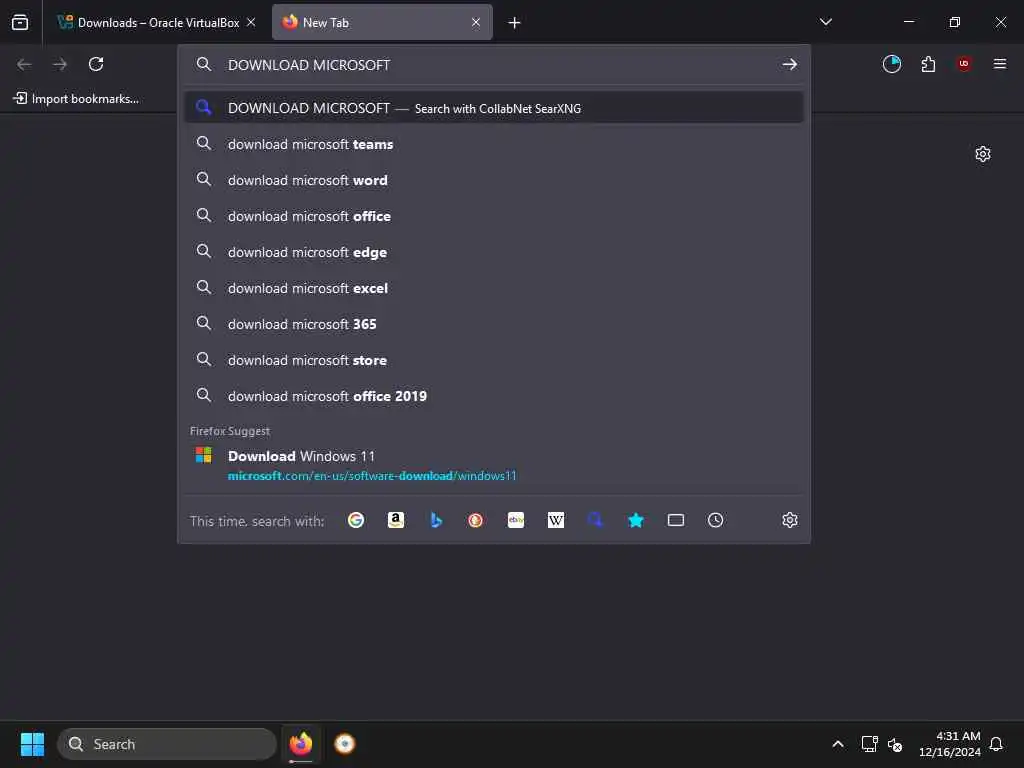Choose suggestion download microsoft office 2019
The image size is (1024, 768).
click(494, 396)
